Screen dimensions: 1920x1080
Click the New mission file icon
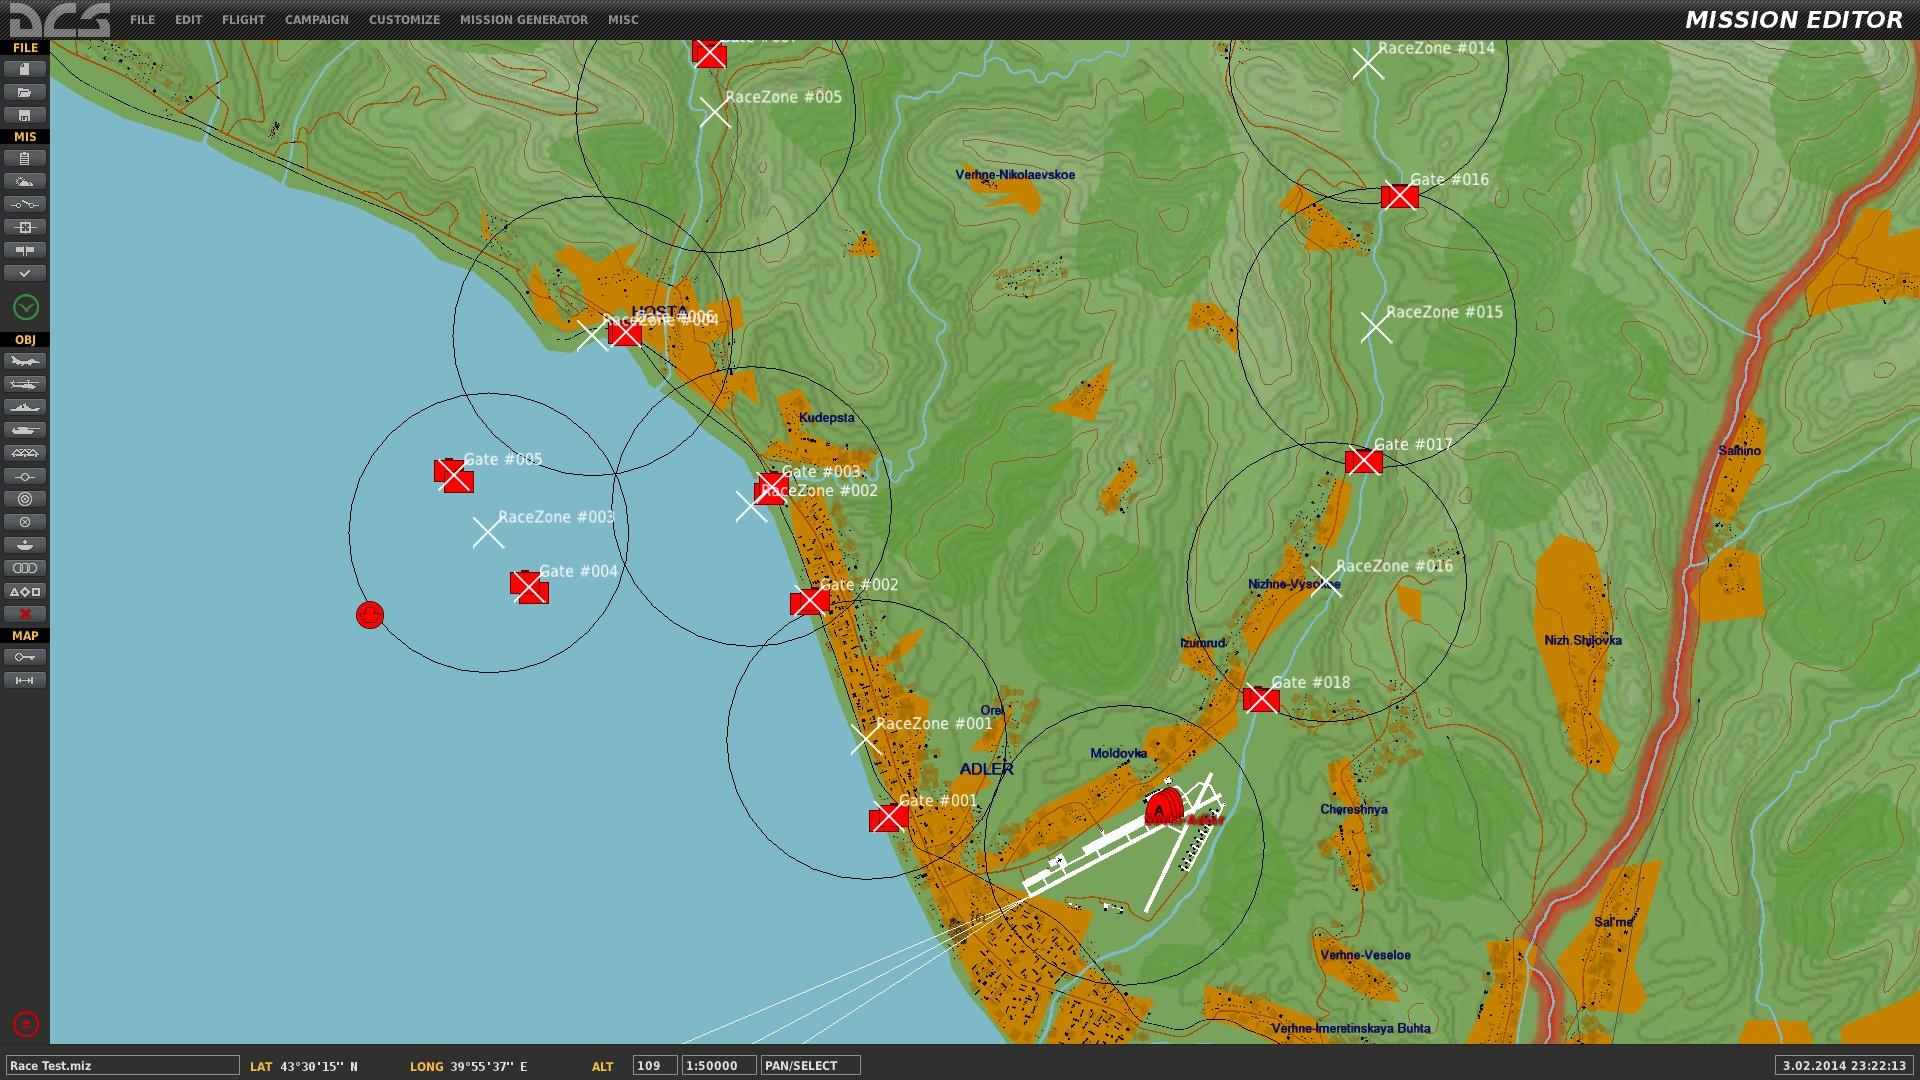coord(25,69)
